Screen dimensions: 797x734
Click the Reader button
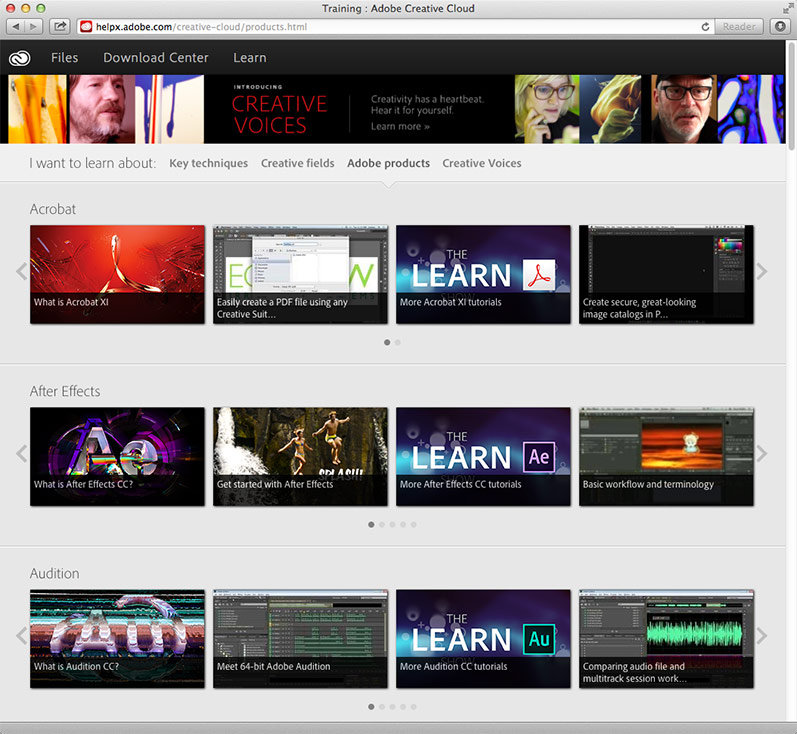coord(739,26)
